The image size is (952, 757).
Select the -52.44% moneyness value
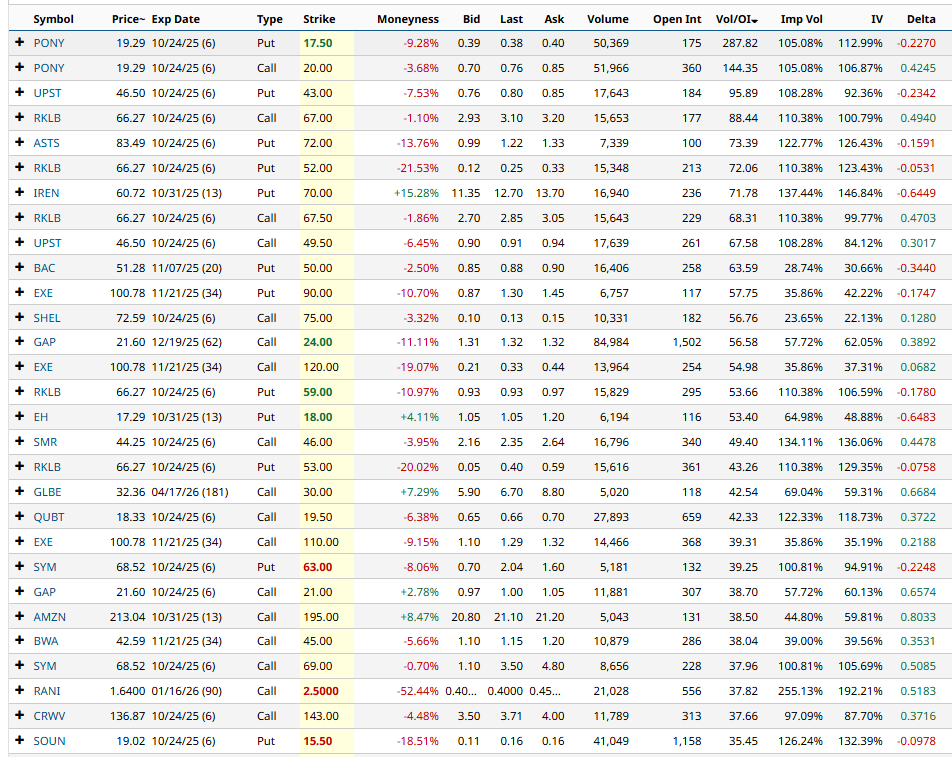[x=417, y=691]
